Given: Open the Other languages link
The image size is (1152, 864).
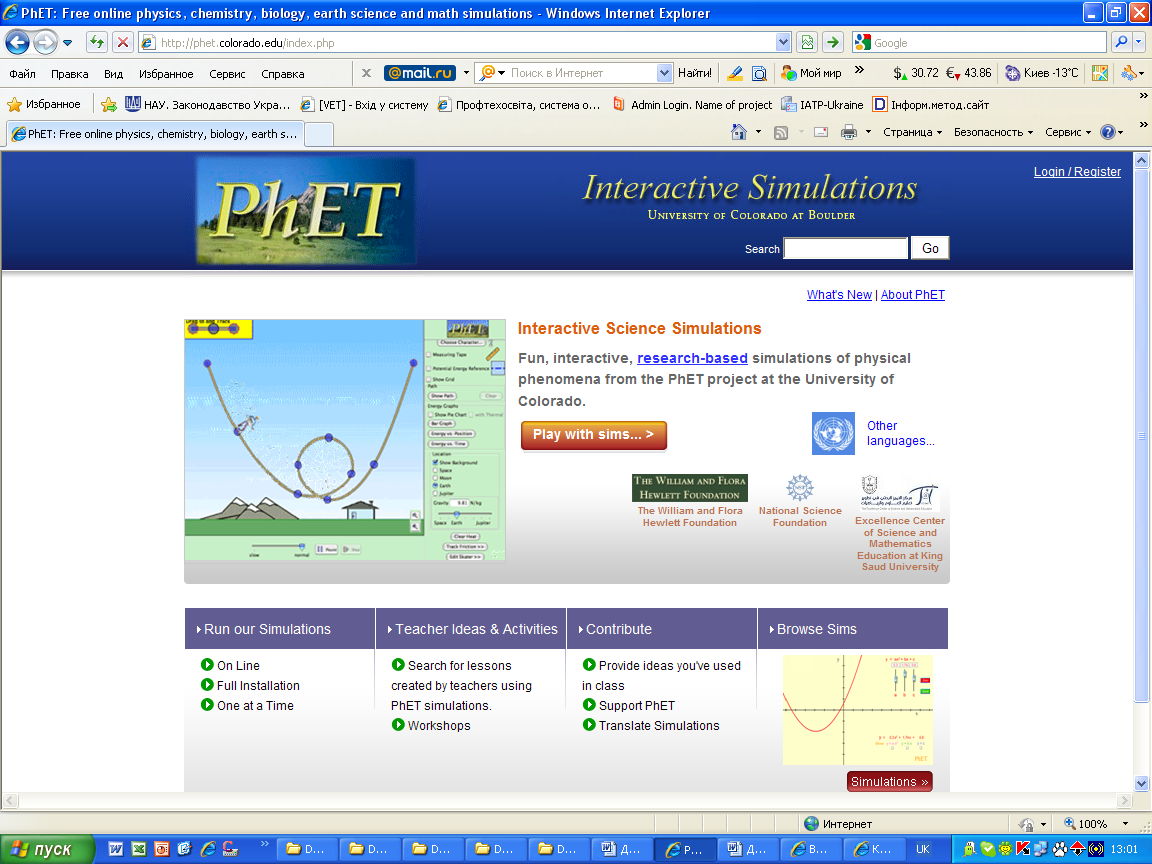Looking at the screenshot, I should (x=901, y=433).
